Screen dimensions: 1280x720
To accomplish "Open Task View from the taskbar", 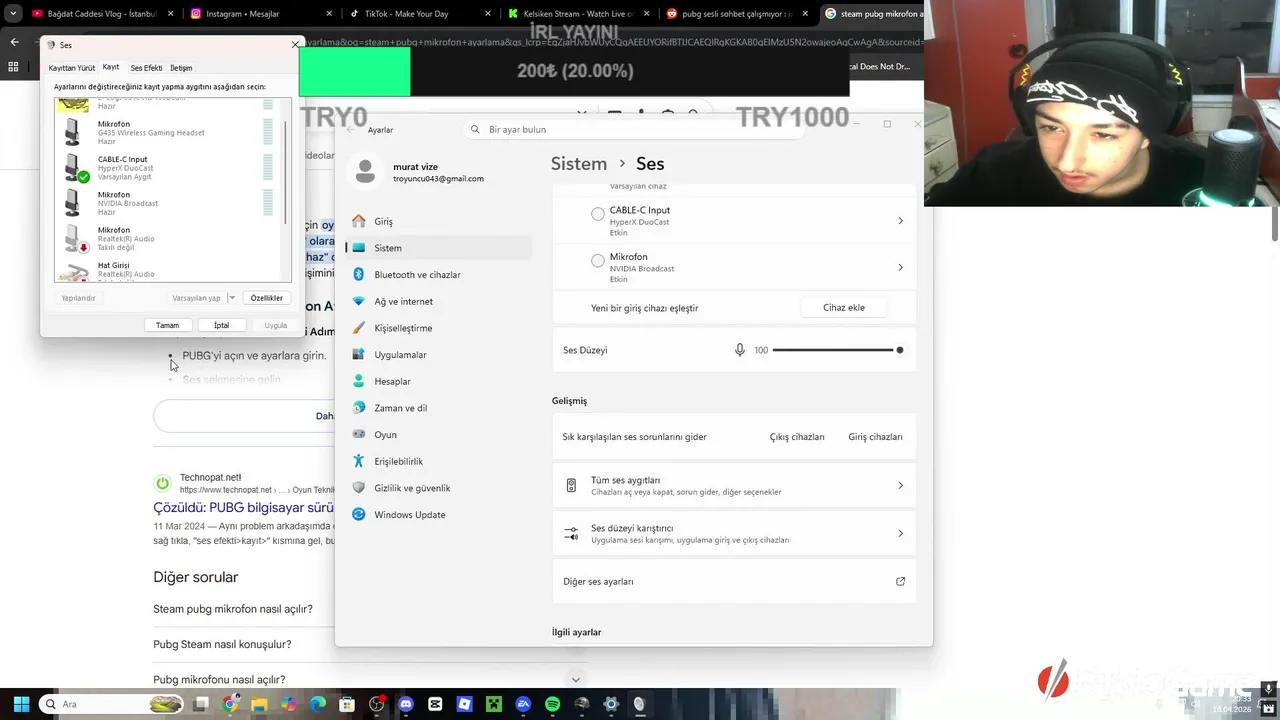I will 200,704.
